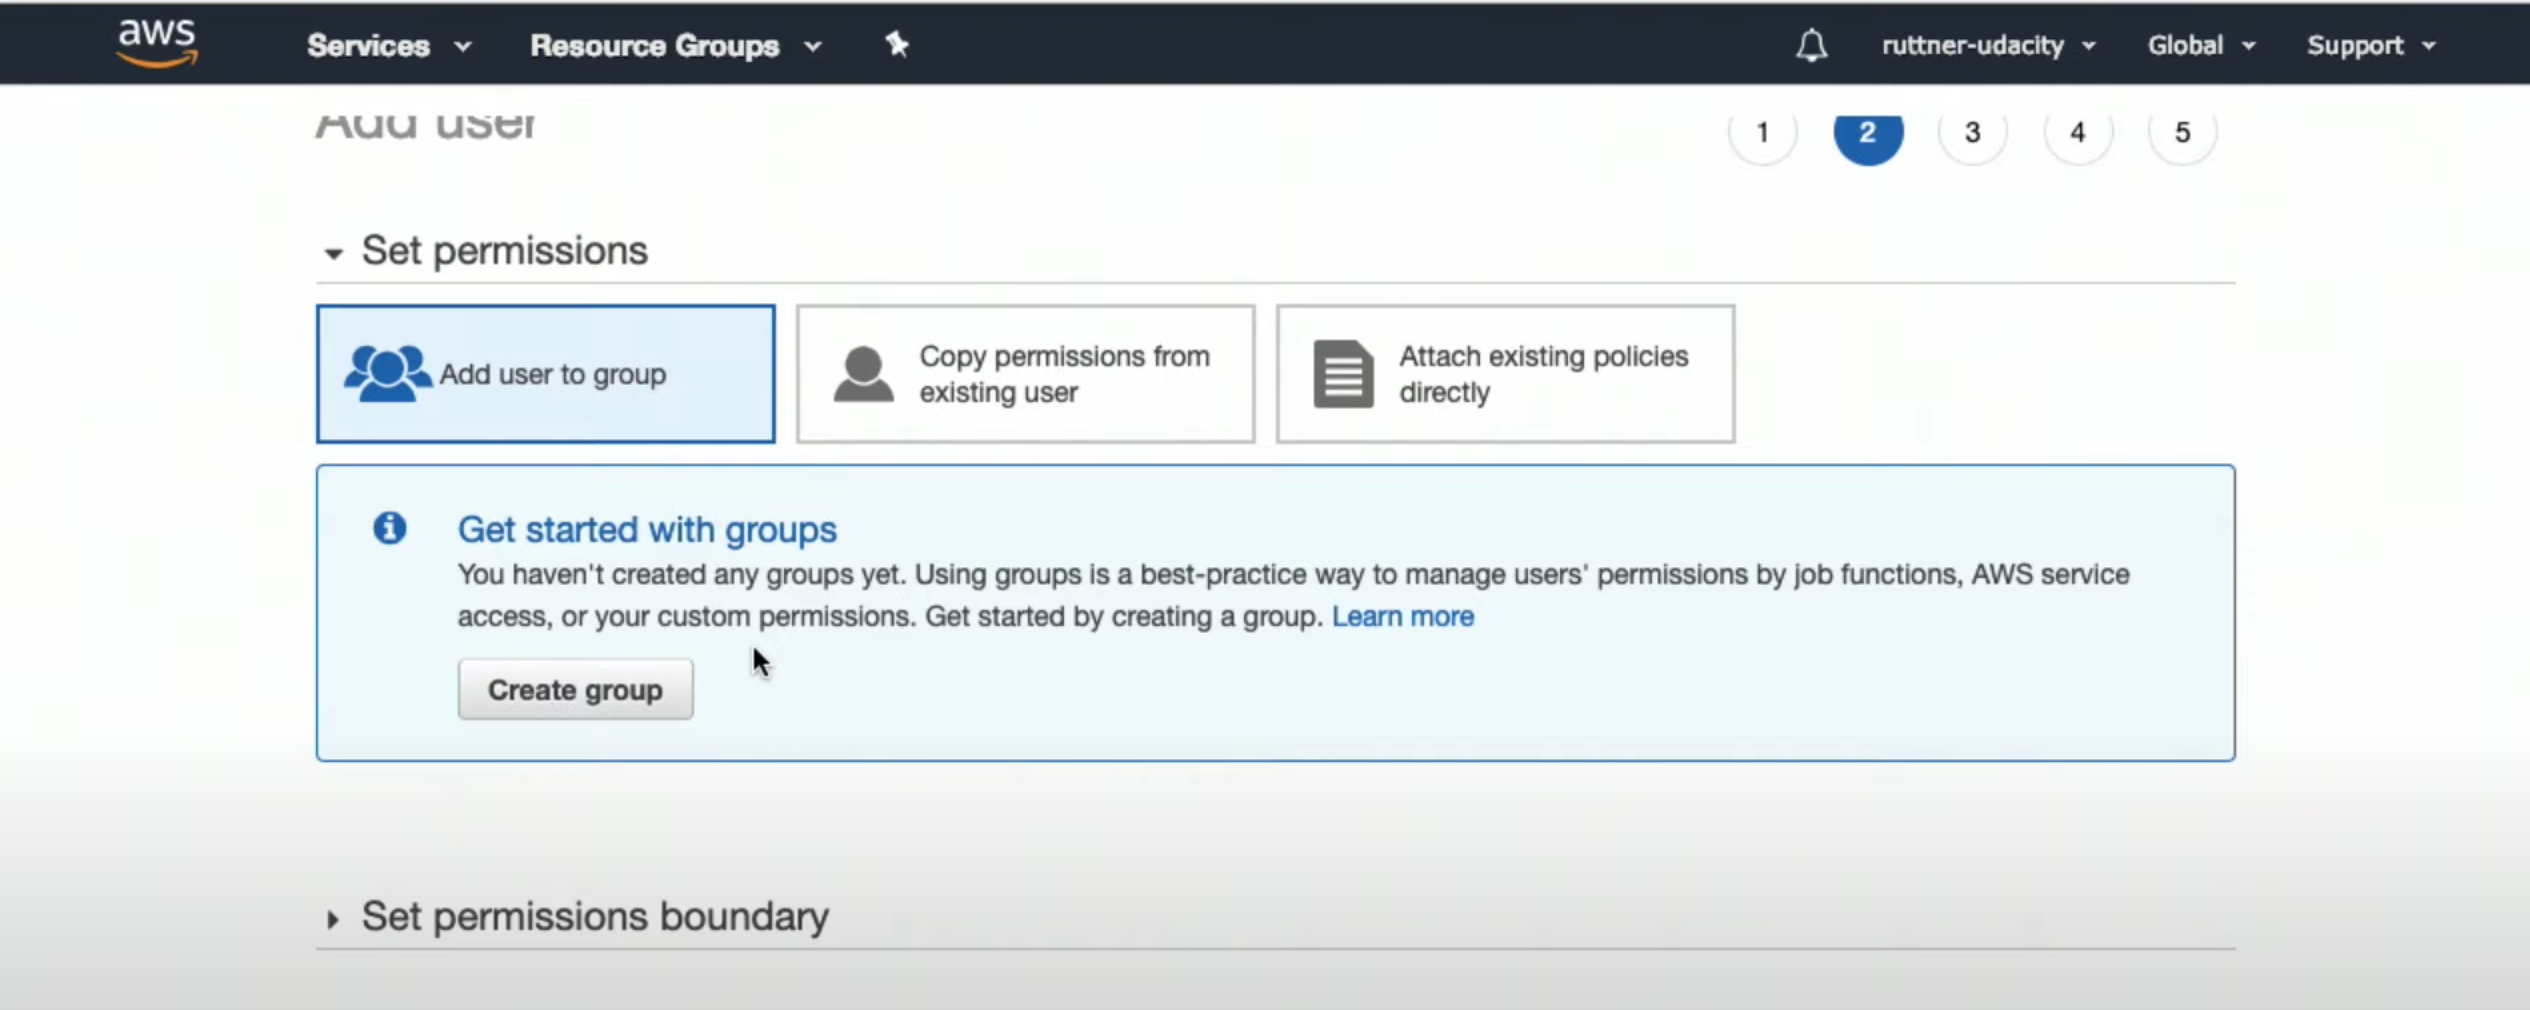Click the blue info icon
2530x1010 pixels.
pyautogui.click(x=390, y=527)
